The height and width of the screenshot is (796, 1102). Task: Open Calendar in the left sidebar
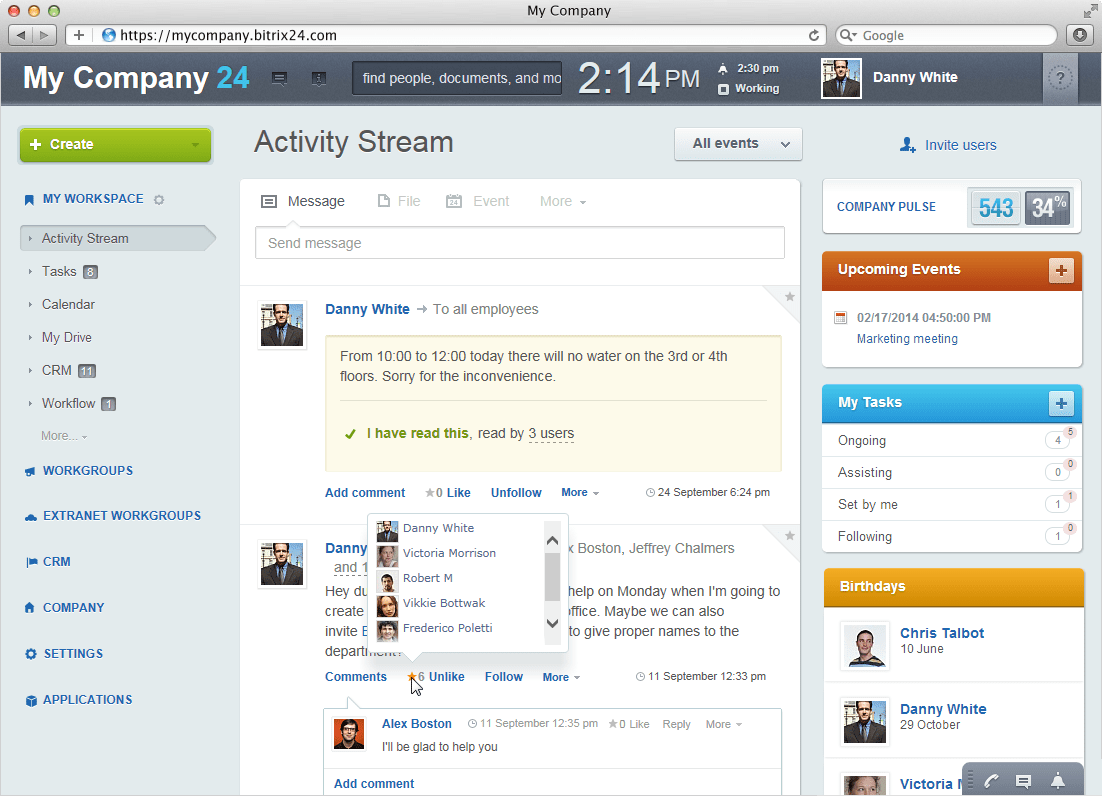(68, 305)
